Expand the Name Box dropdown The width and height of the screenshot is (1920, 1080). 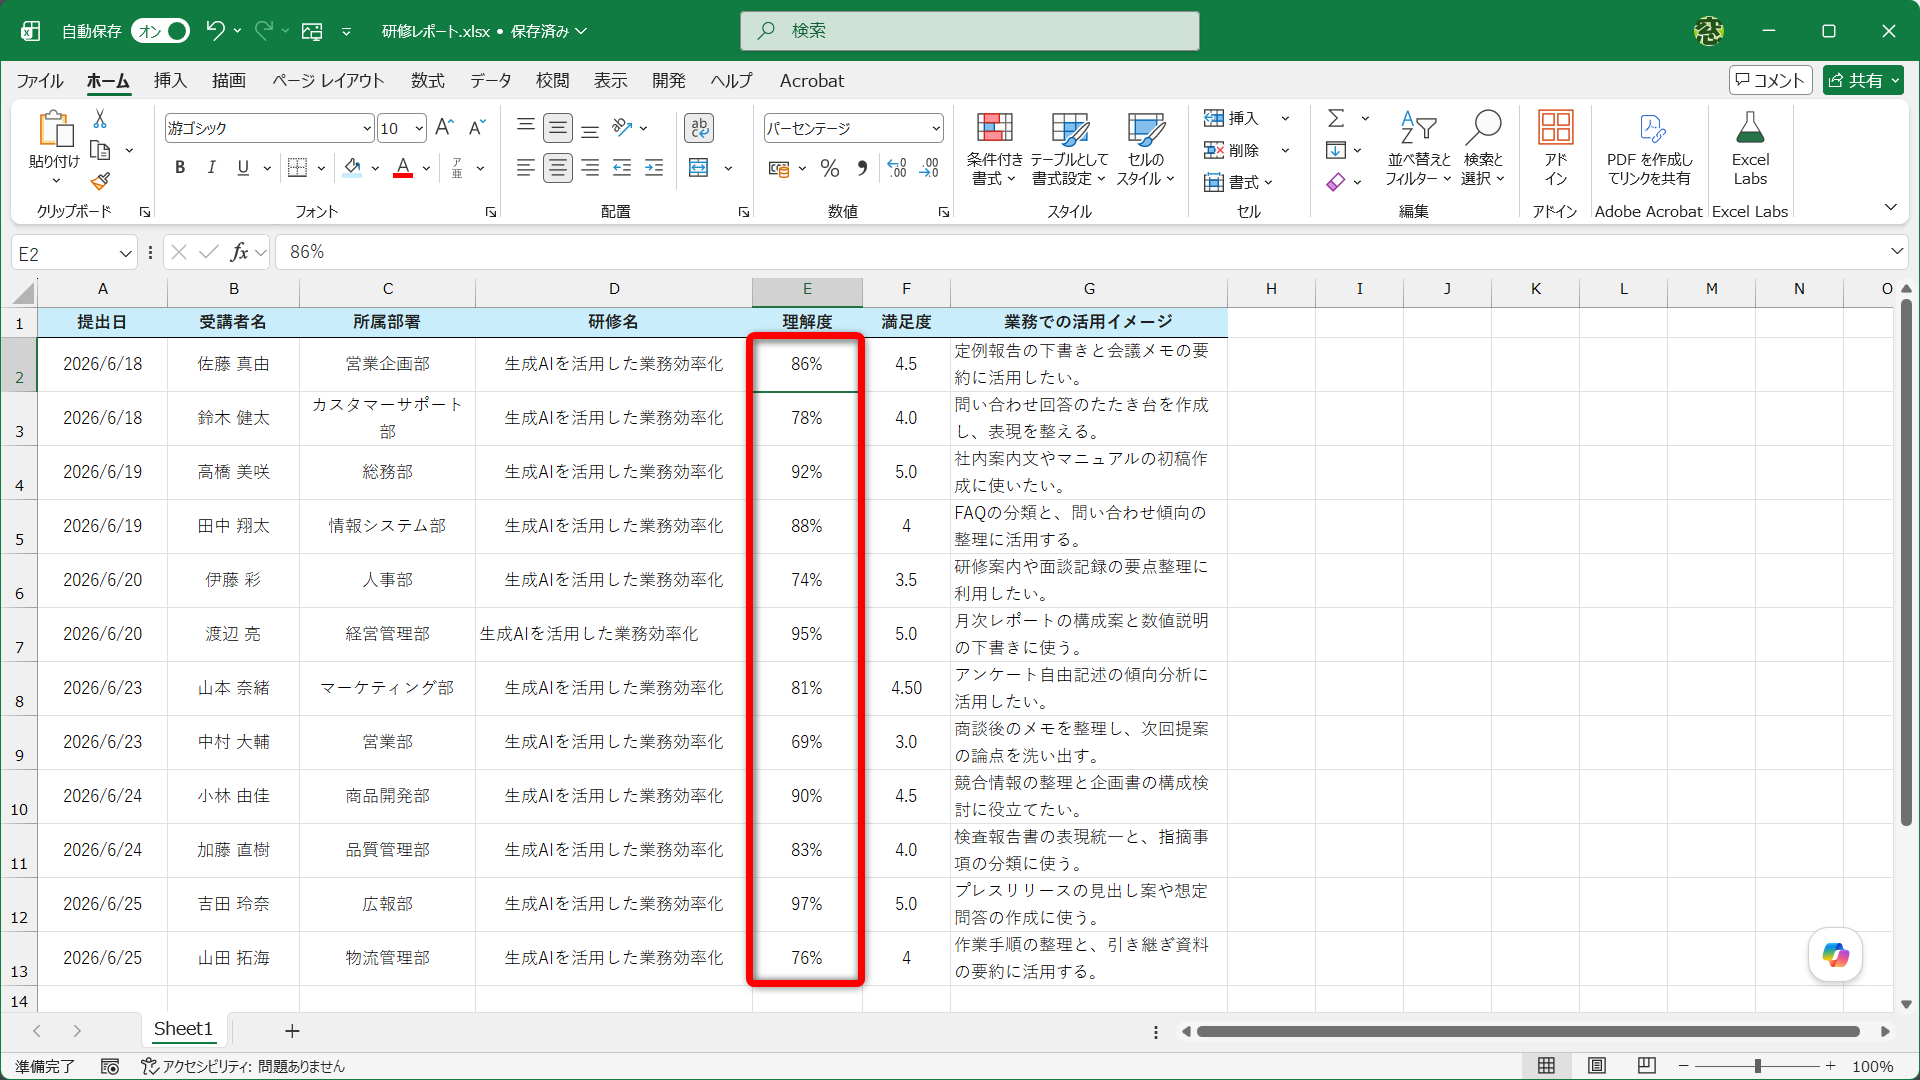pyautogui.click(x=125, y=253)
